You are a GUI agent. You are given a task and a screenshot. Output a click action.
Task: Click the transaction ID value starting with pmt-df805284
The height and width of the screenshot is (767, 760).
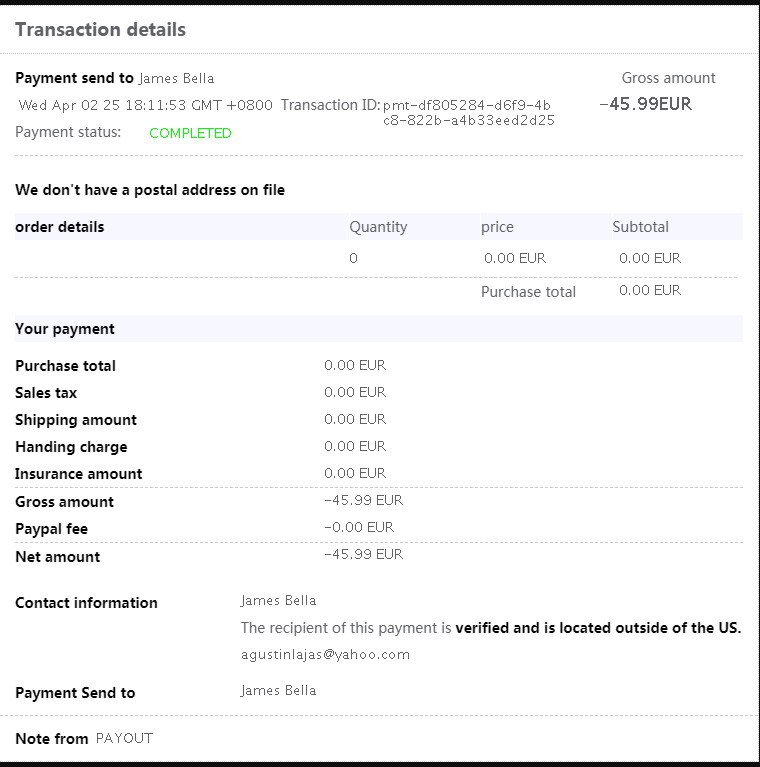468,112
